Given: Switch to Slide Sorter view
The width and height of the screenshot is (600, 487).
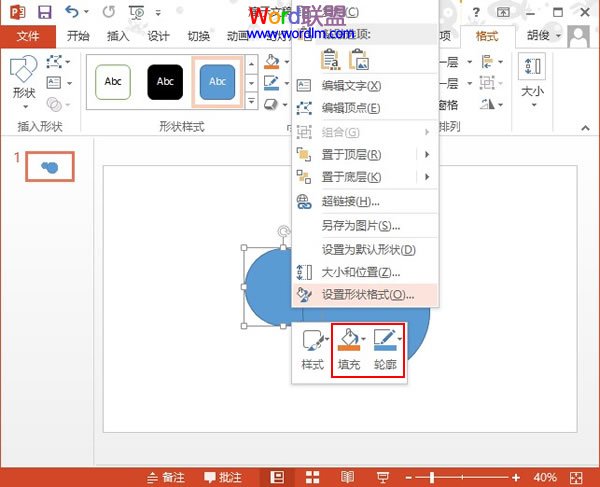Looking at the screenshot, I should 312,477.
